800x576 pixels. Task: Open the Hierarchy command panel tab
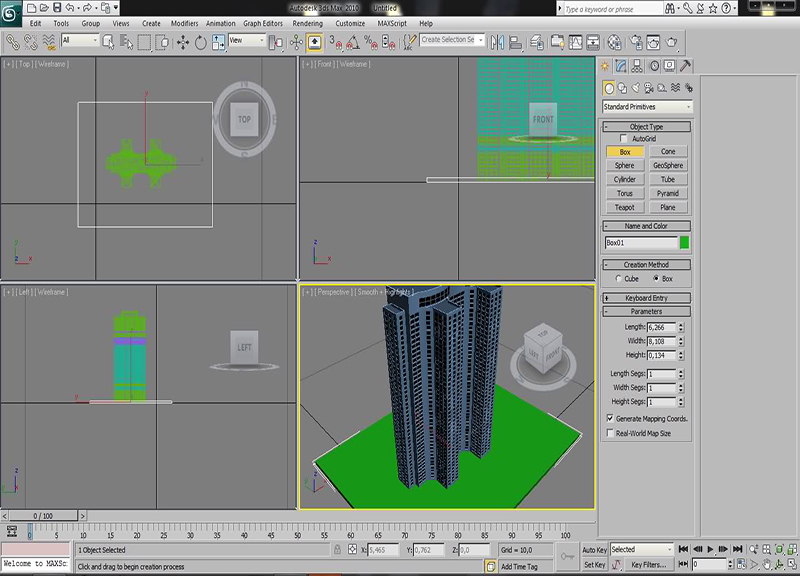638,66
